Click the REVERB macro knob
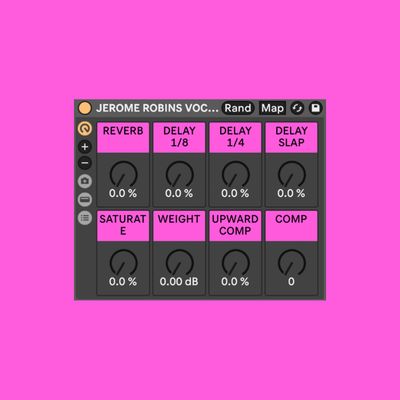 123,175
